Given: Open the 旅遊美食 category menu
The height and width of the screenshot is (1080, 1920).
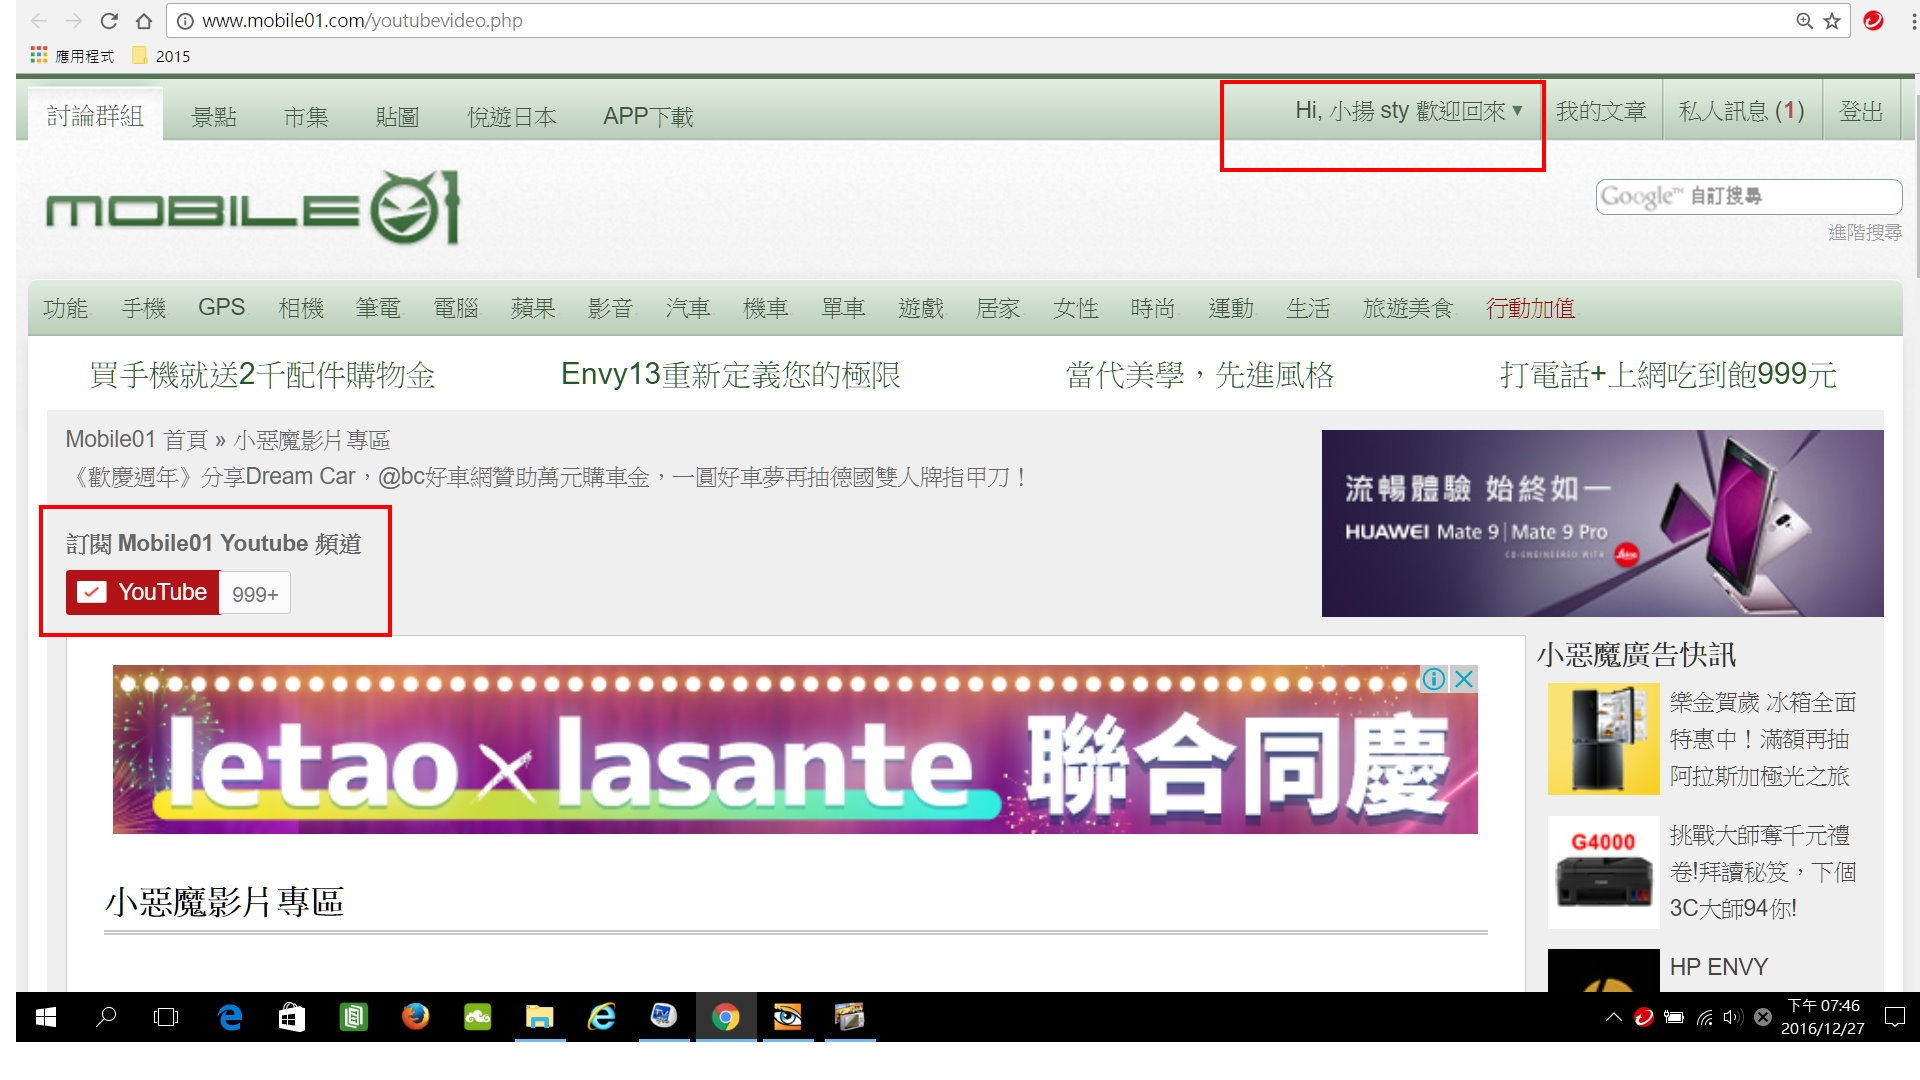Looking at the screenshot, I should click(1408, 308).
